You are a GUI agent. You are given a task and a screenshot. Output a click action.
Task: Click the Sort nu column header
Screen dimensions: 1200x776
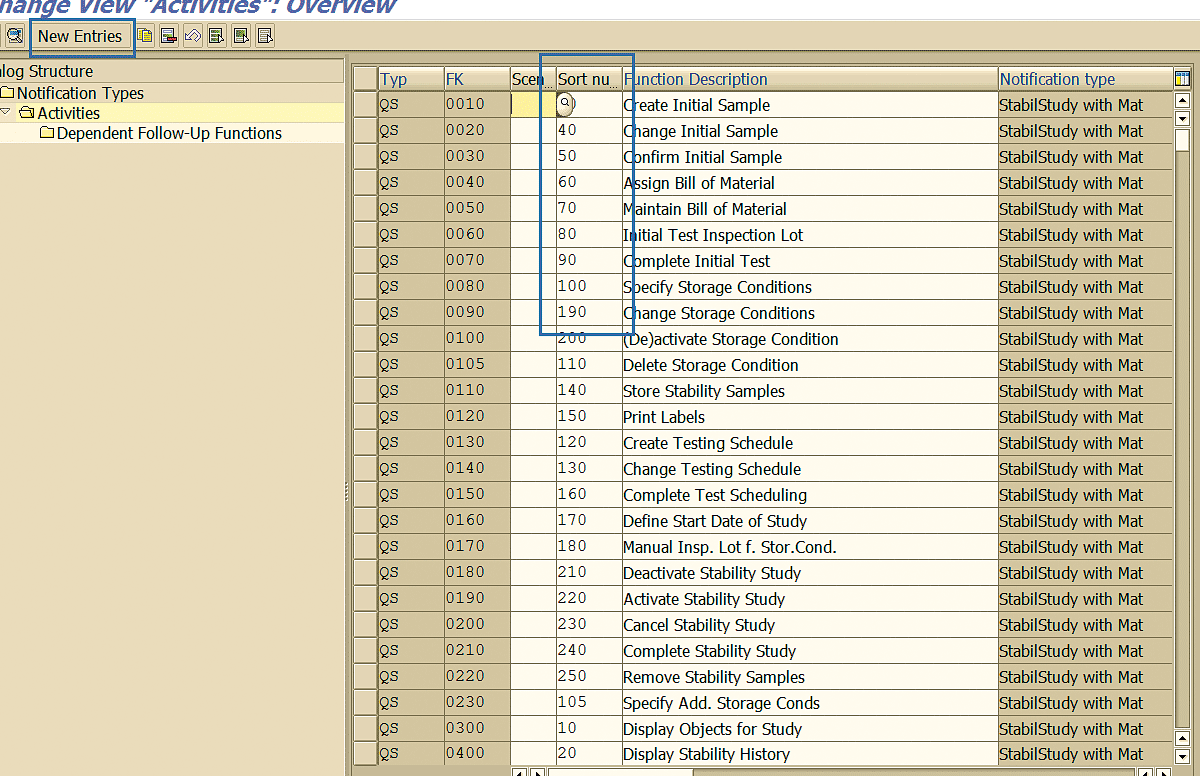(x=589, y=79)
